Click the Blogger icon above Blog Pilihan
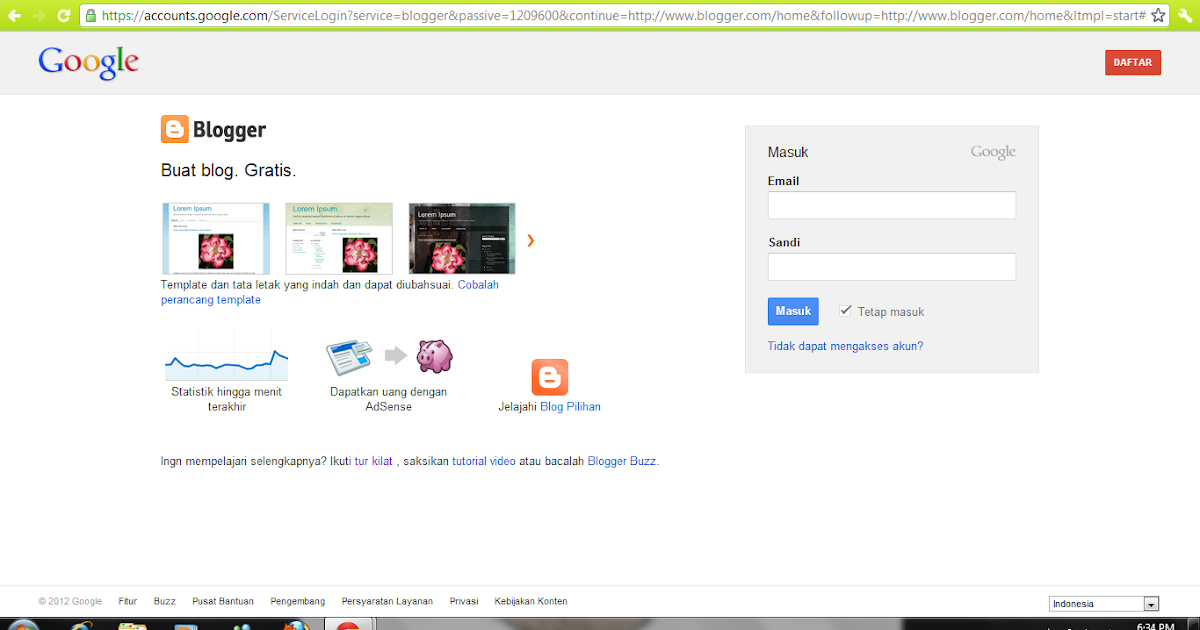 tap(549, 377)
